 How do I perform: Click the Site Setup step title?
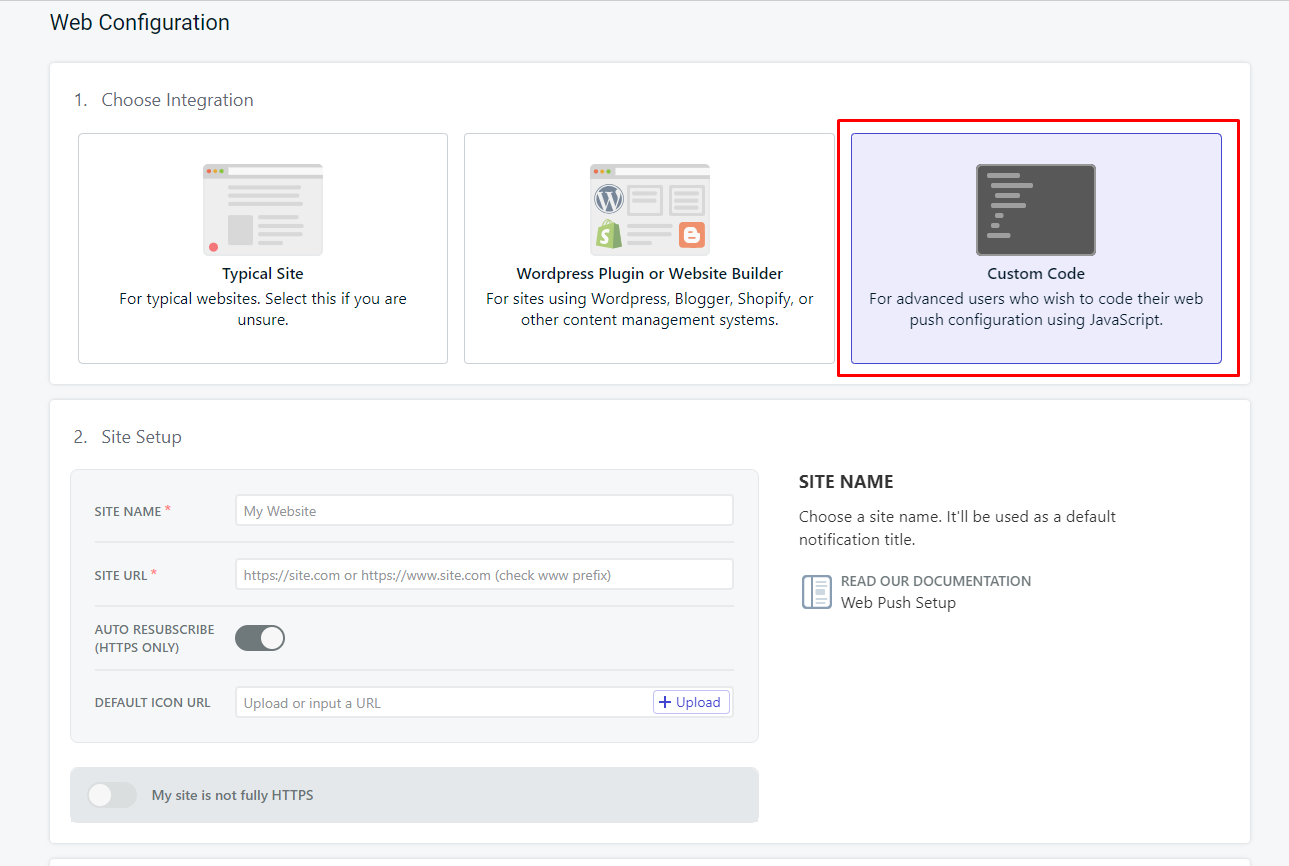tap(141, 437)
